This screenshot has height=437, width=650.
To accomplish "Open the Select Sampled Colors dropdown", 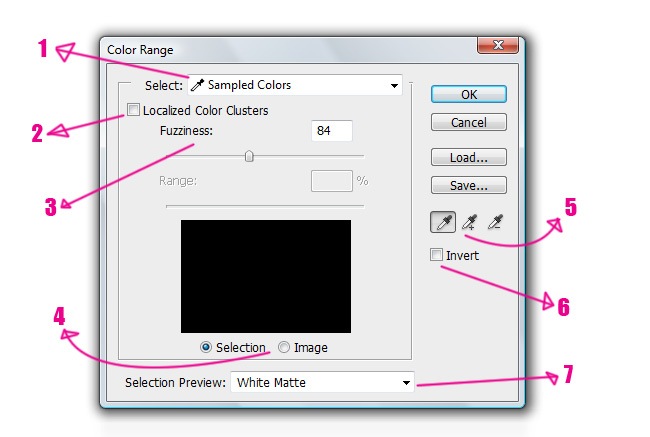I will tap(295, 85).
